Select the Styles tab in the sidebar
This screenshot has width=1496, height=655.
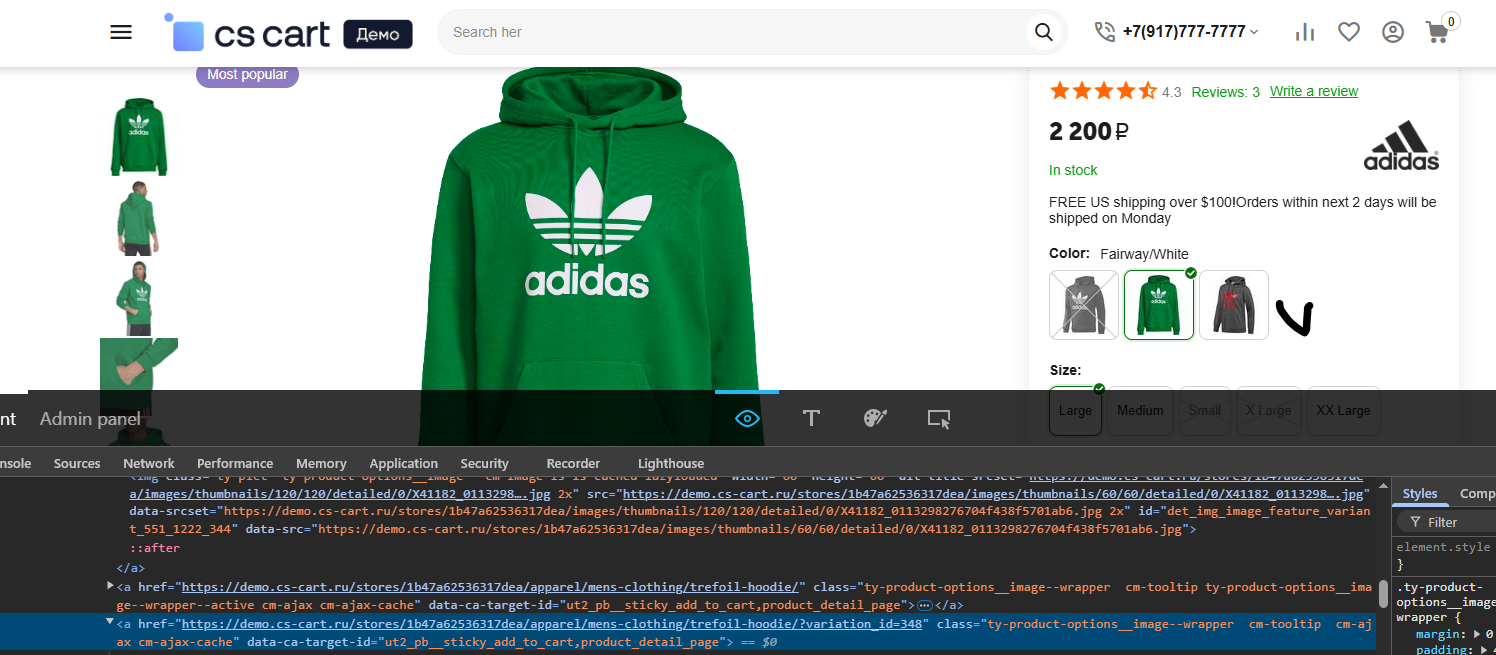tap(1419, 493)
